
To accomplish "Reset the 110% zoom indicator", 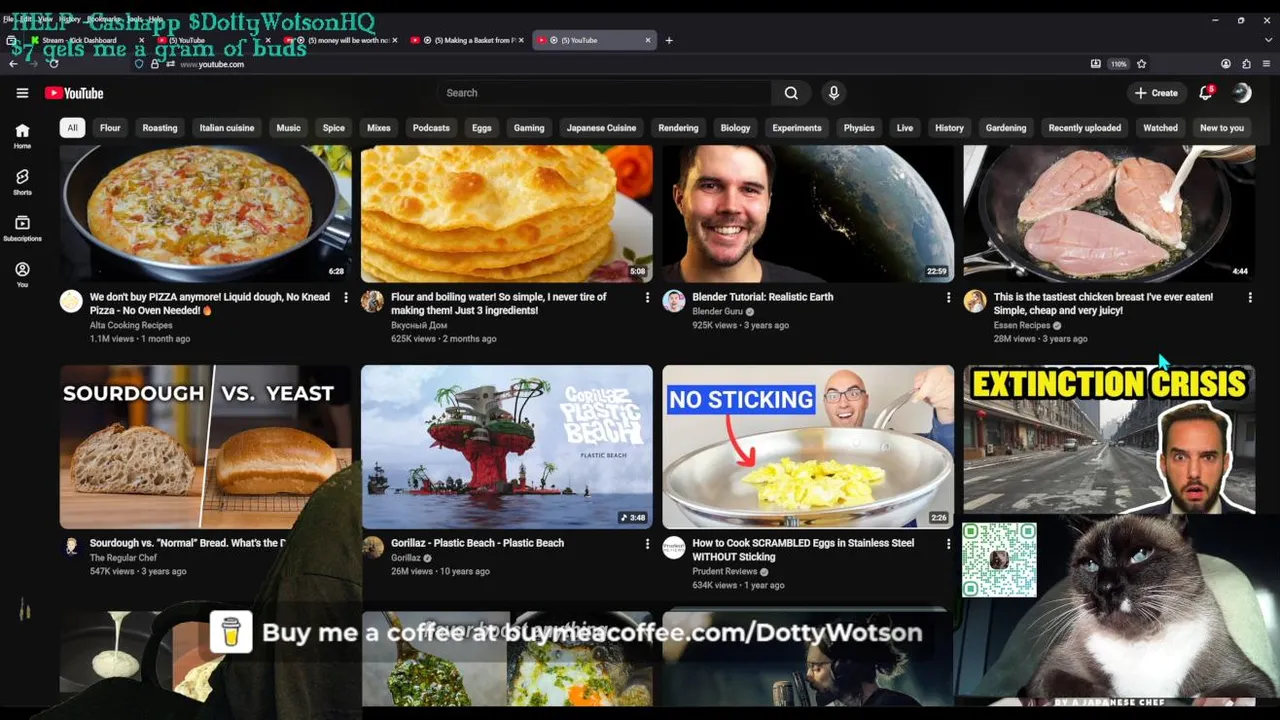I will pyautogui.click(x=1118, y=64).
